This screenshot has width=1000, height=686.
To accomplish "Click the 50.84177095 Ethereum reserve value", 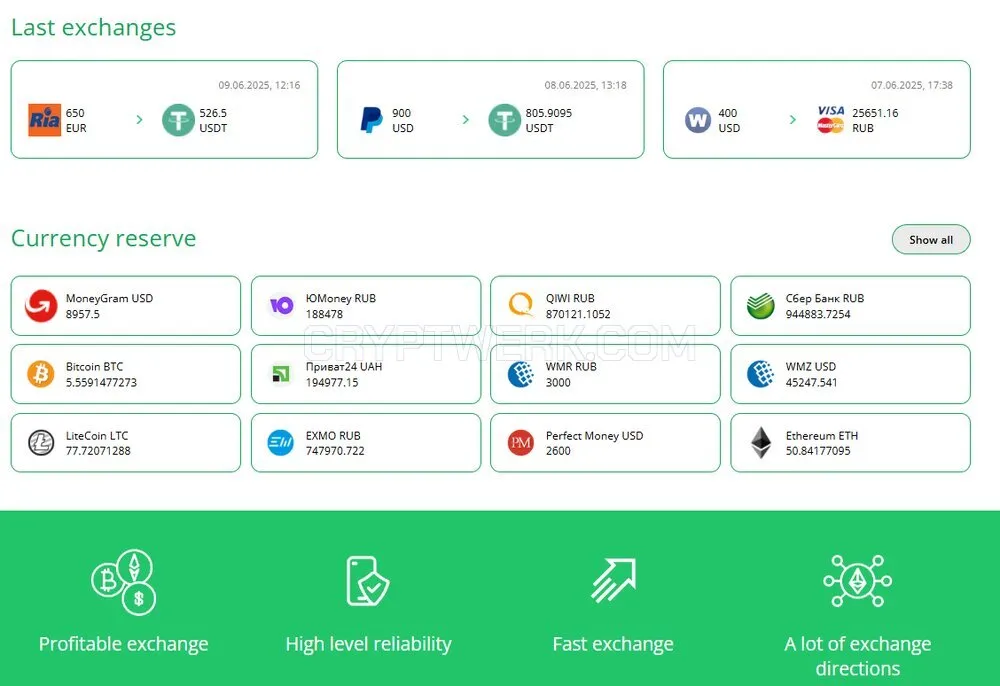I will coord(818,451).
